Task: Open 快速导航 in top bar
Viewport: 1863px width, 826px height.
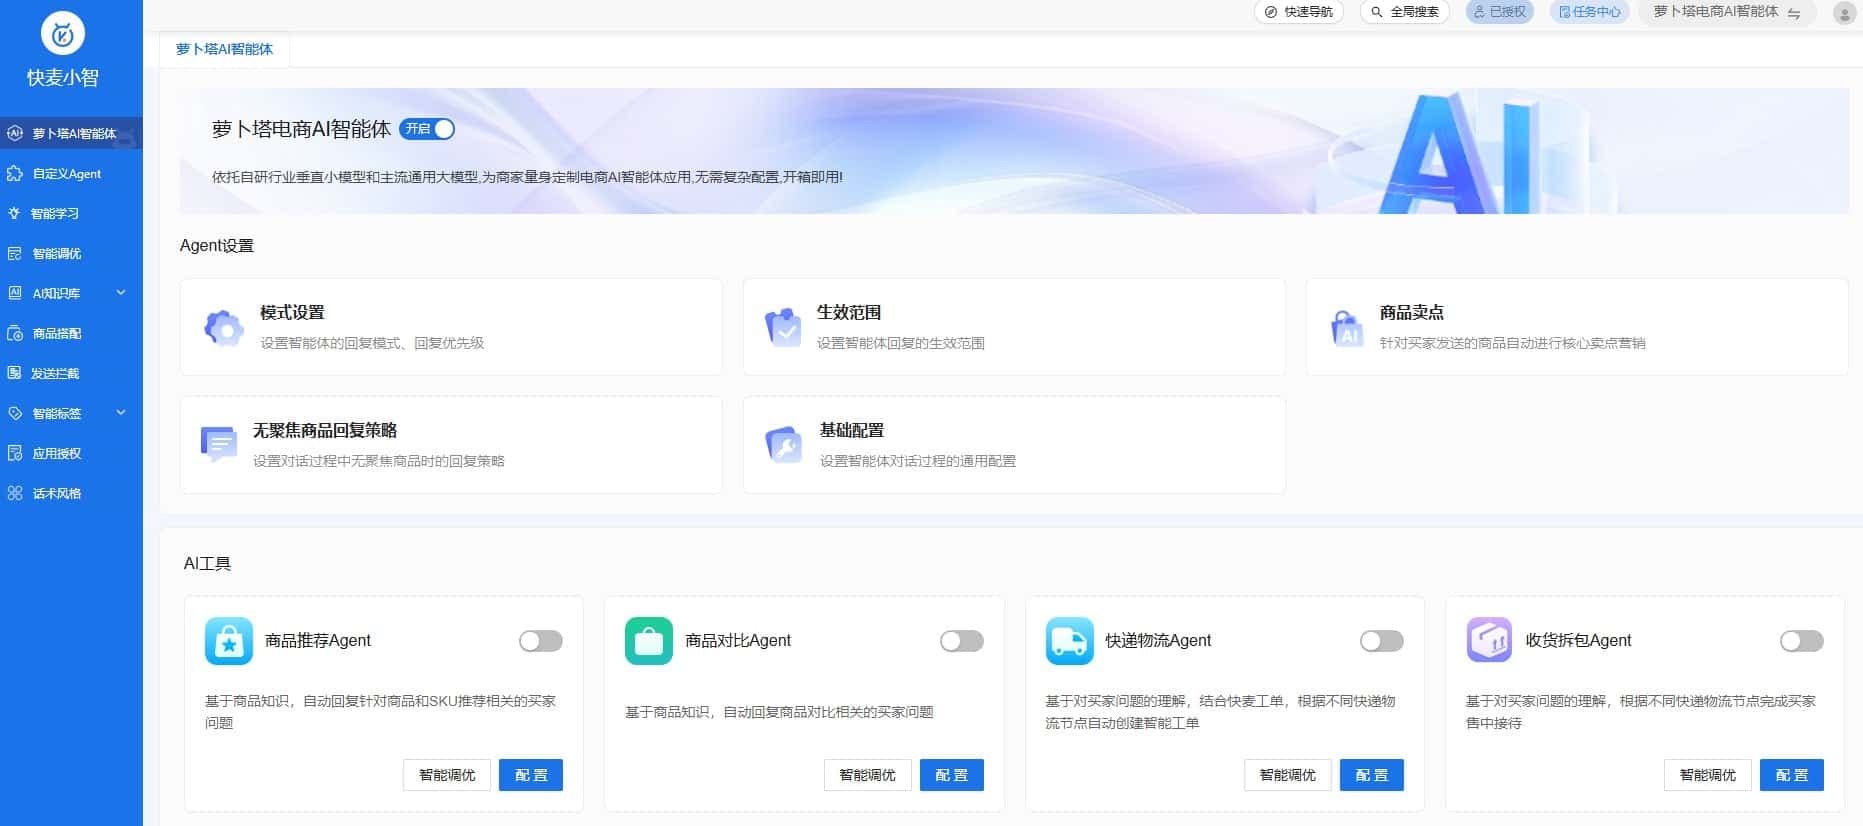Action: point(1298,12)
